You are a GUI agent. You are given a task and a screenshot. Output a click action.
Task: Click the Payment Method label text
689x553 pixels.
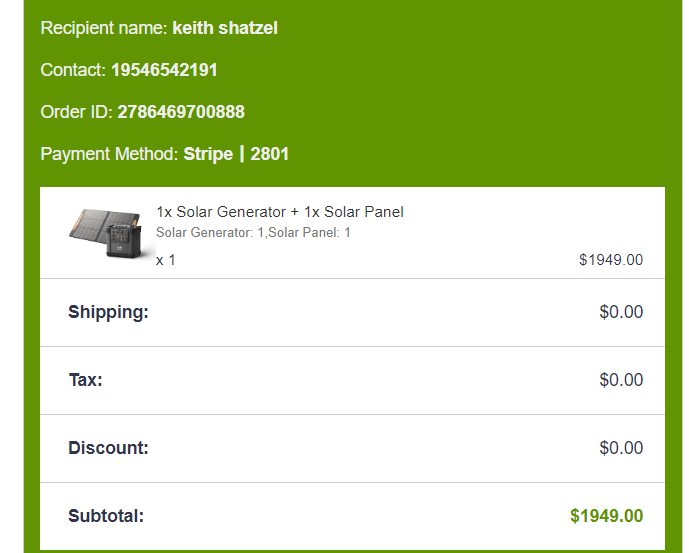click(x=109, y=154)
